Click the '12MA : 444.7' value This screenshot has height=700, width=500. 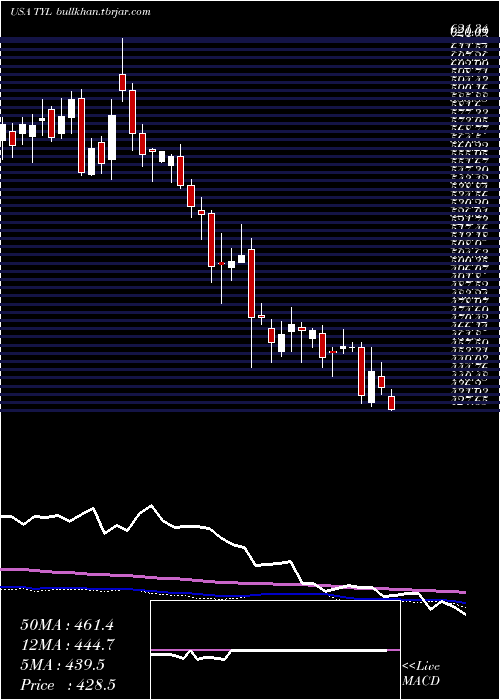(x=67, y=645)
